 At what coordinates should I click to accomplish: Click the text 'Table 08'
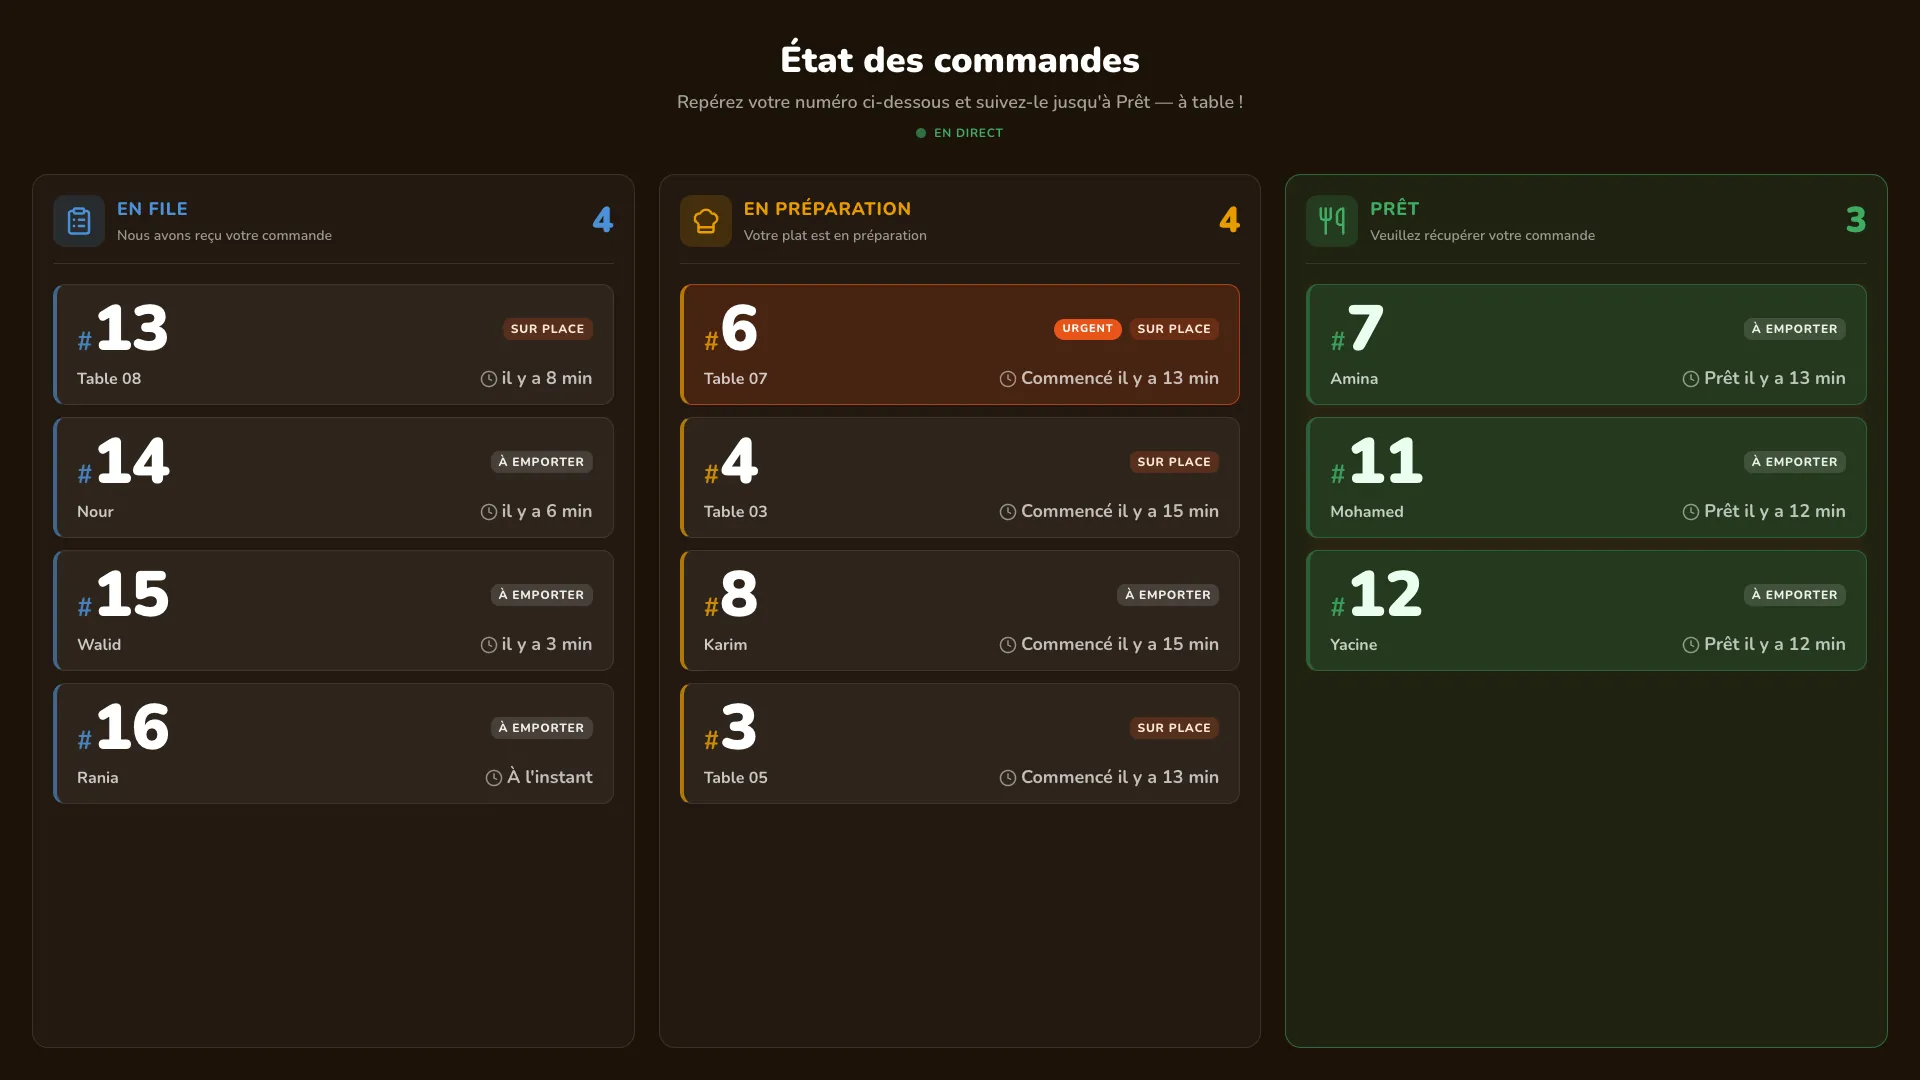tap(109, 379)
